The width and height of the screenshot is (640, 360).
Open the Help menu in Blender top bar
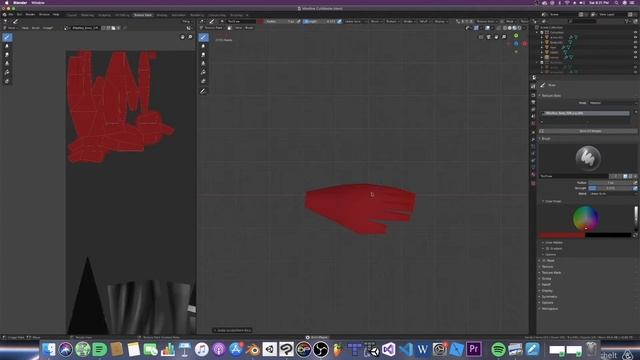(x=56, y=15)
